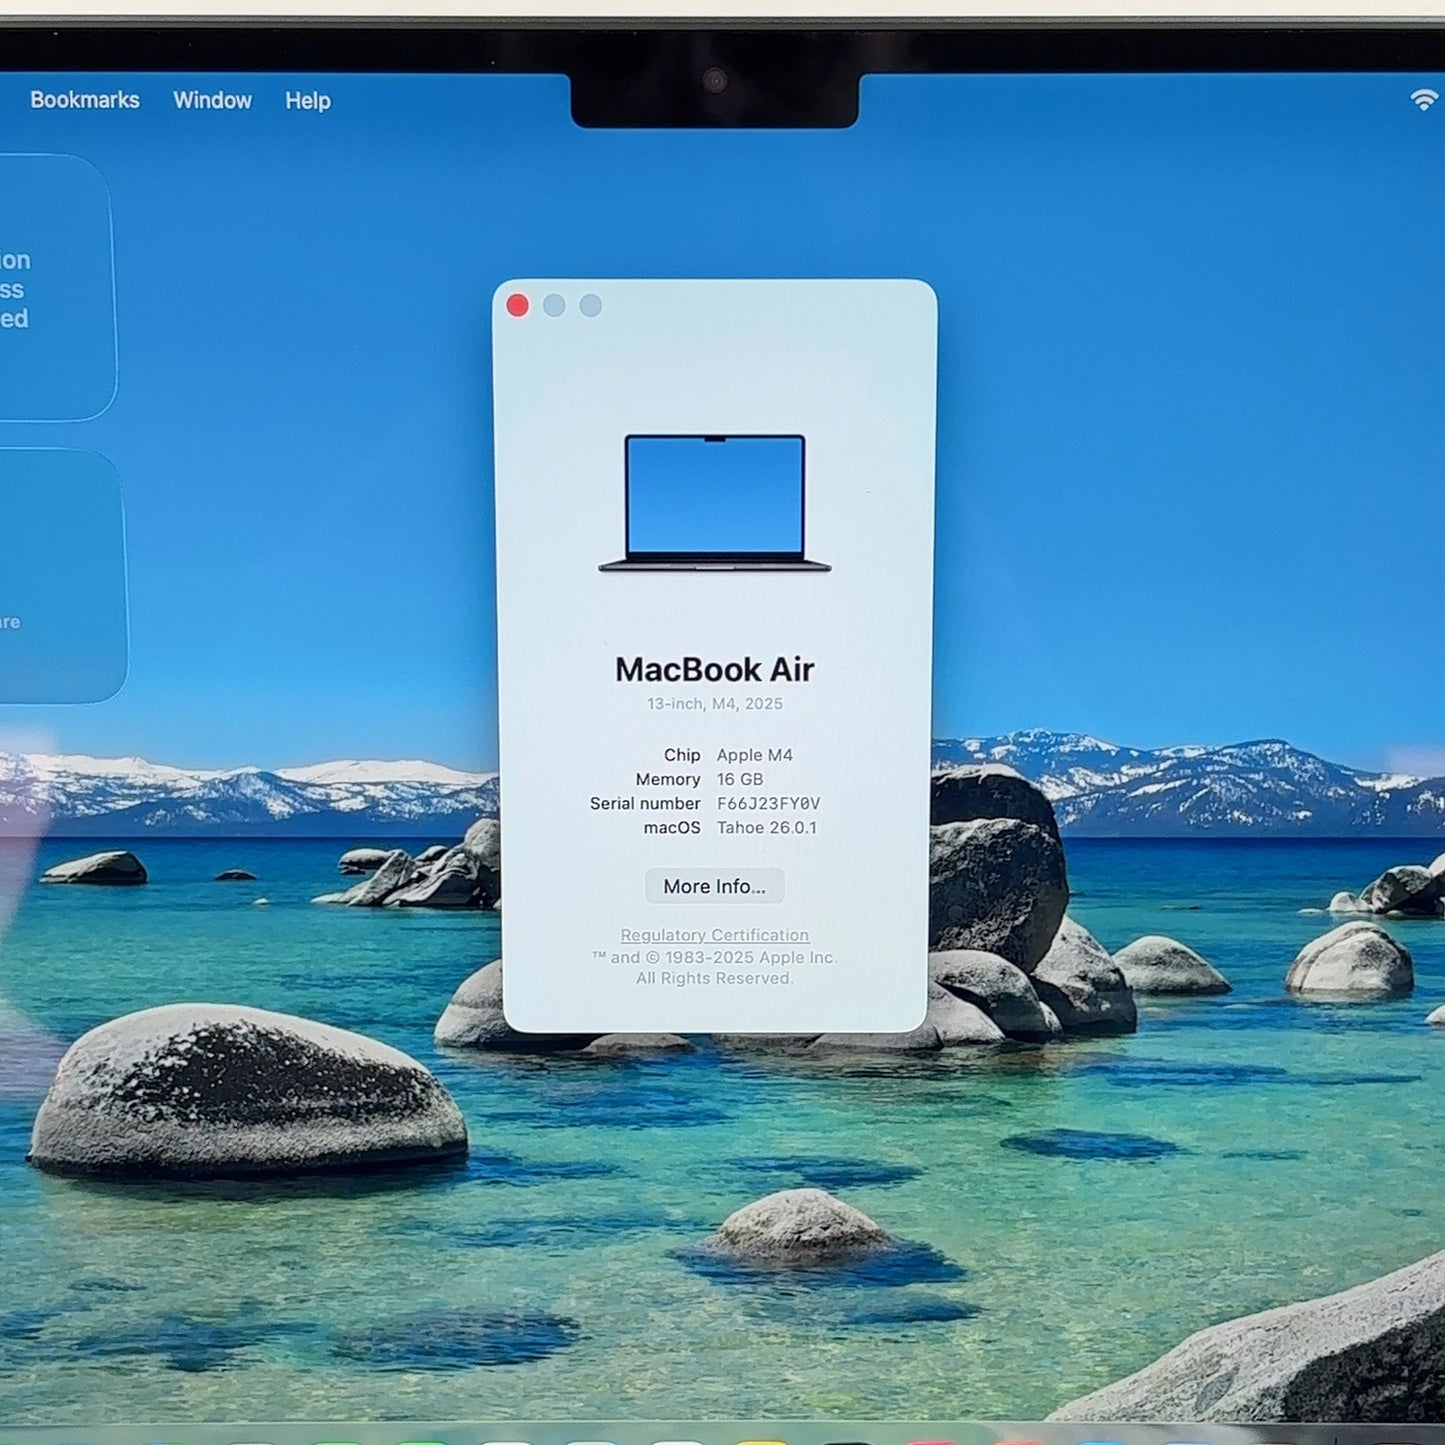The width and height of the screenshot is (1445, 1445).
Task: Click the macOS label
Action: [672, 827]
